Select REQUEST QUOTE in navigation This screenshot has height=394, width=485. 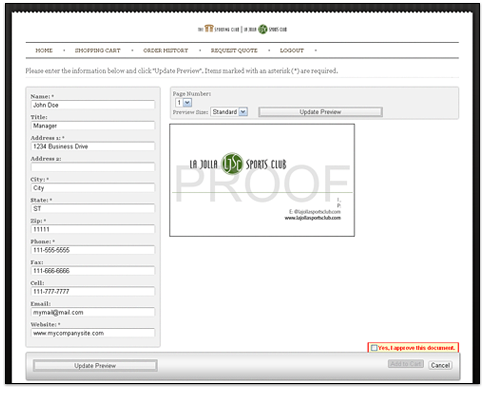tap(234, 50)
